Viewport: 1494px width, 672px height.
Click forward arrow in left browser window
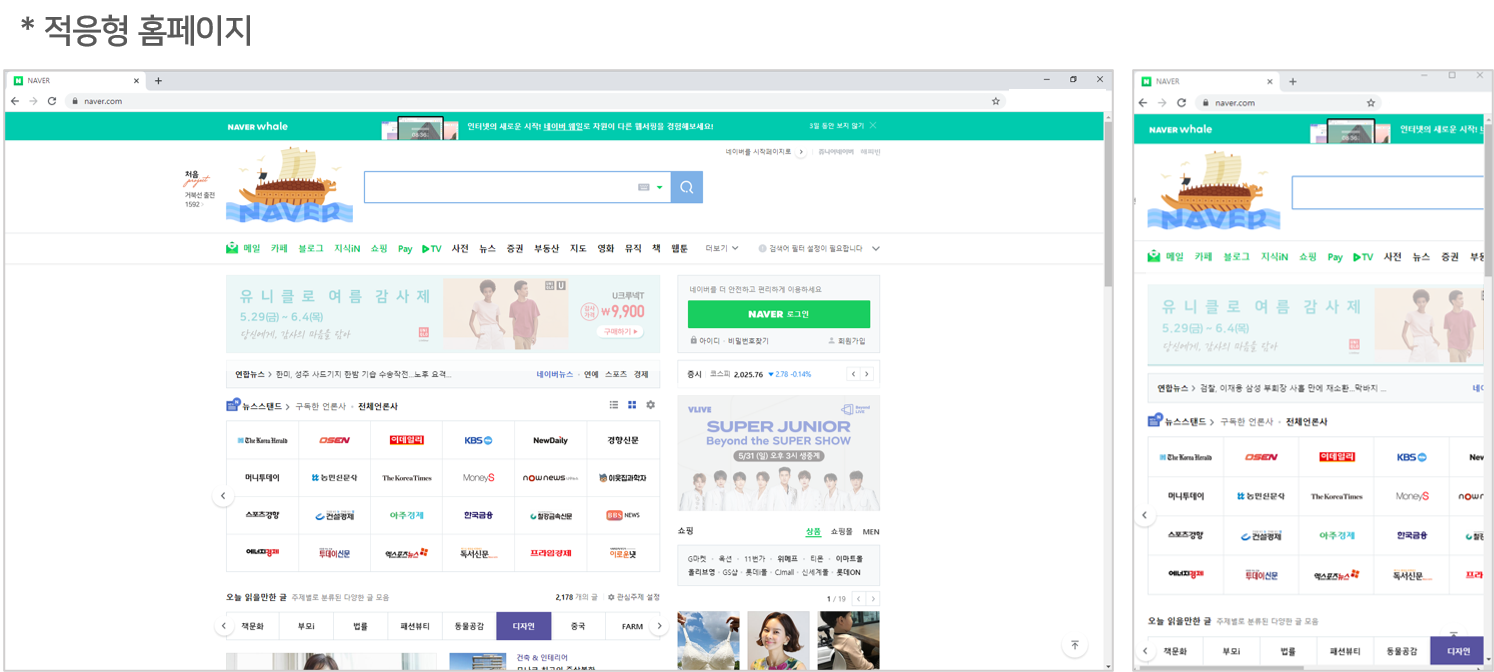click(x=33, y=101)
